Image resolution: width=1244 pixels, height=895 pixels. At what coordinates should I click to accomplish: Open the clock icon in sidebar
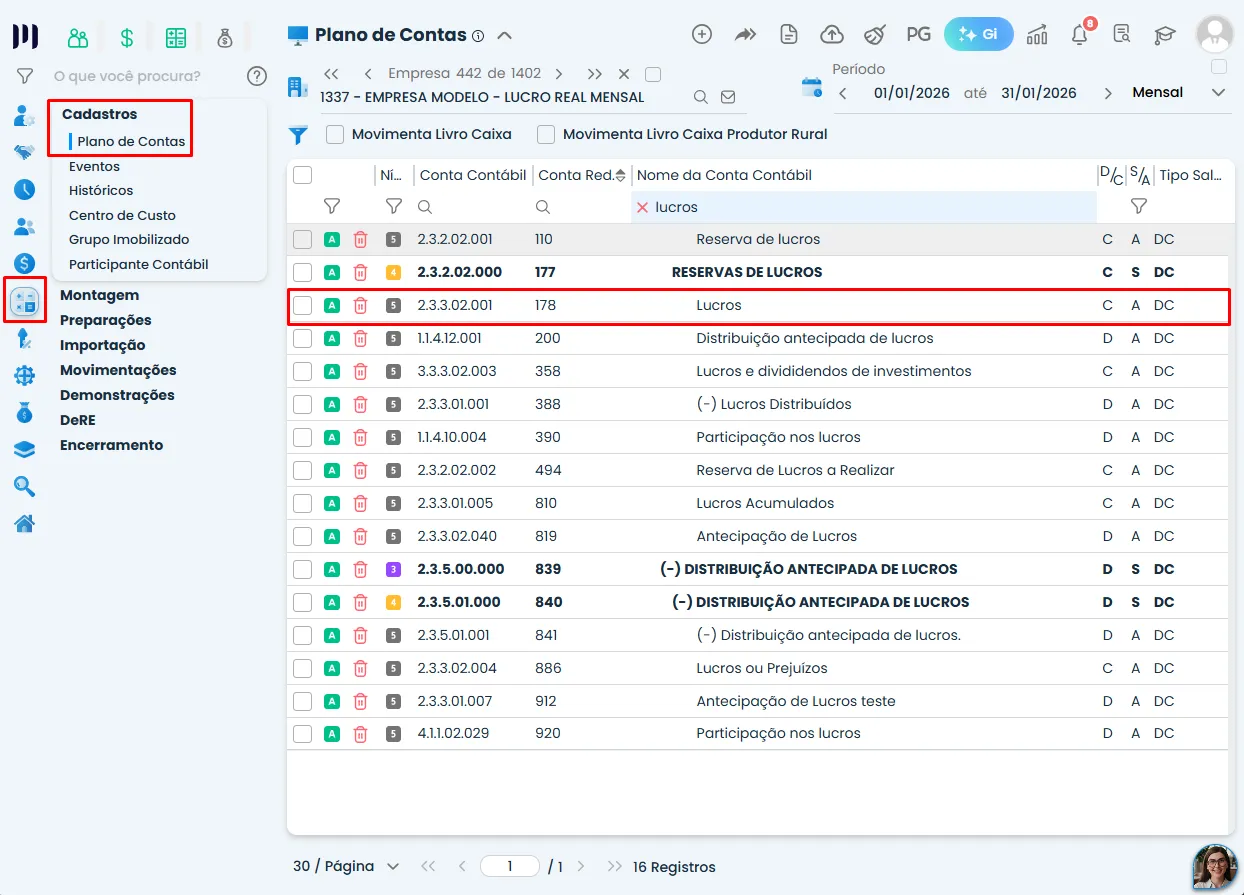25,190
